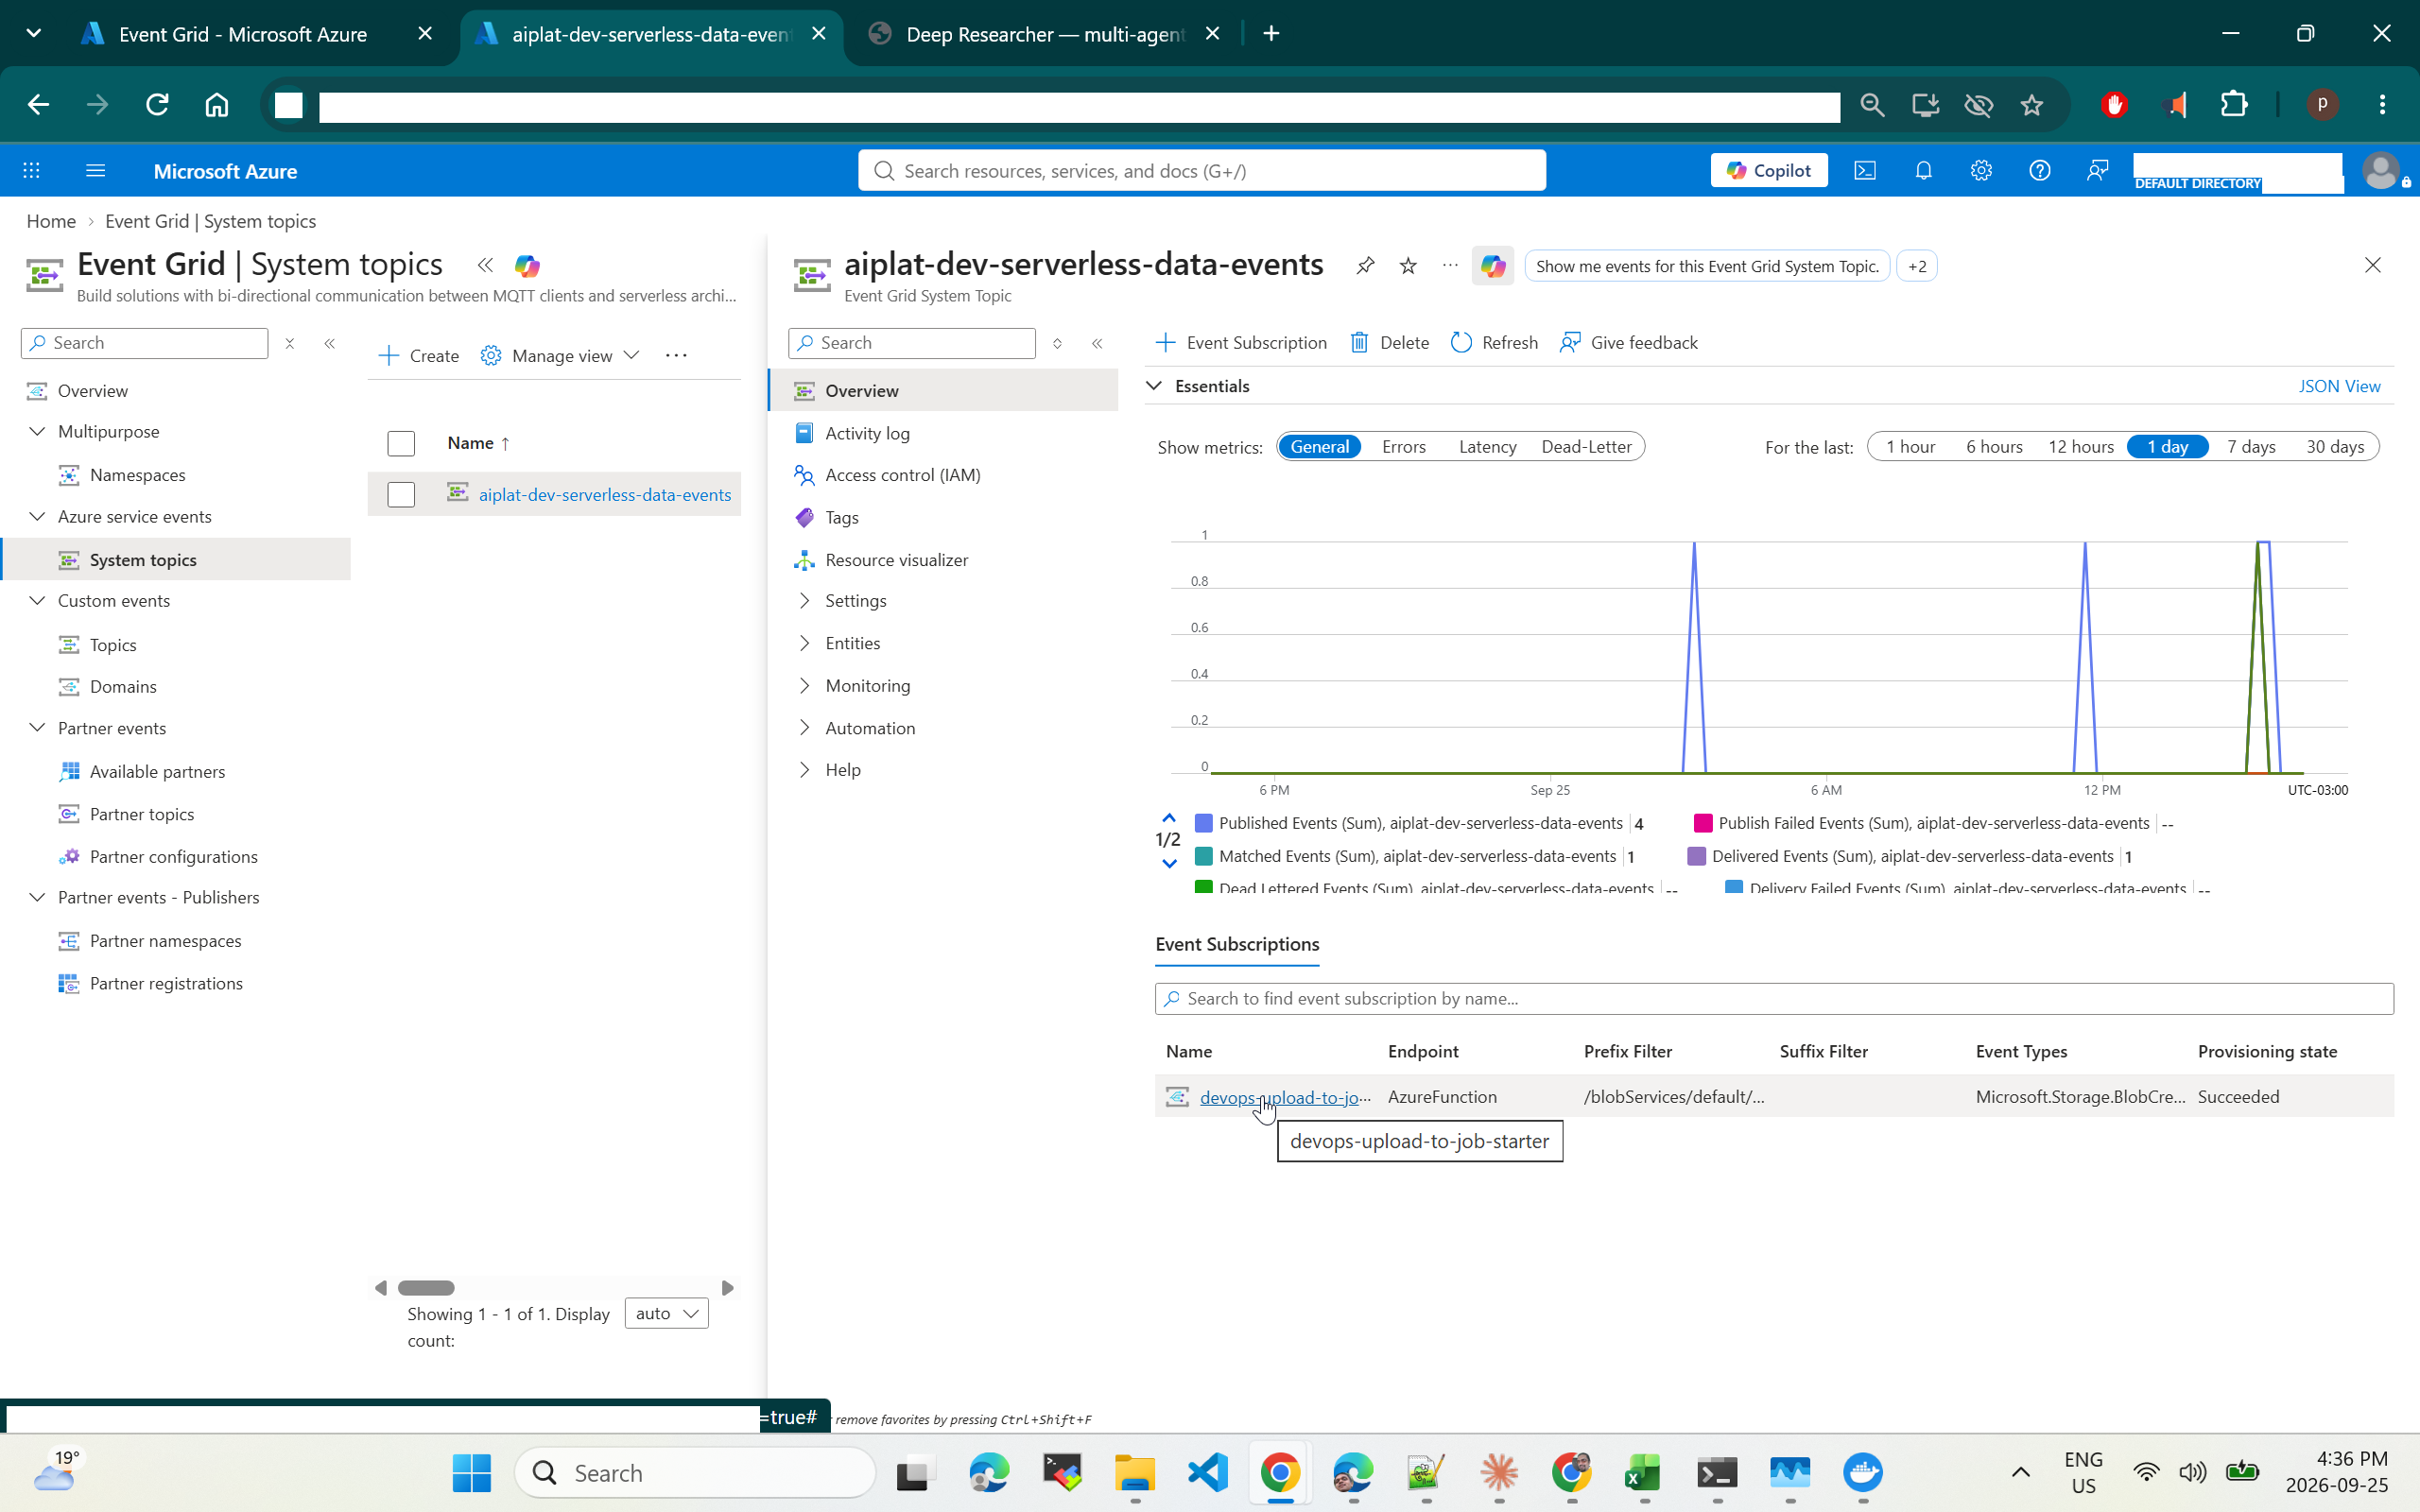Open Activity log menu item
Viewport: 2420px width, 1512px height.
(867, 433)
